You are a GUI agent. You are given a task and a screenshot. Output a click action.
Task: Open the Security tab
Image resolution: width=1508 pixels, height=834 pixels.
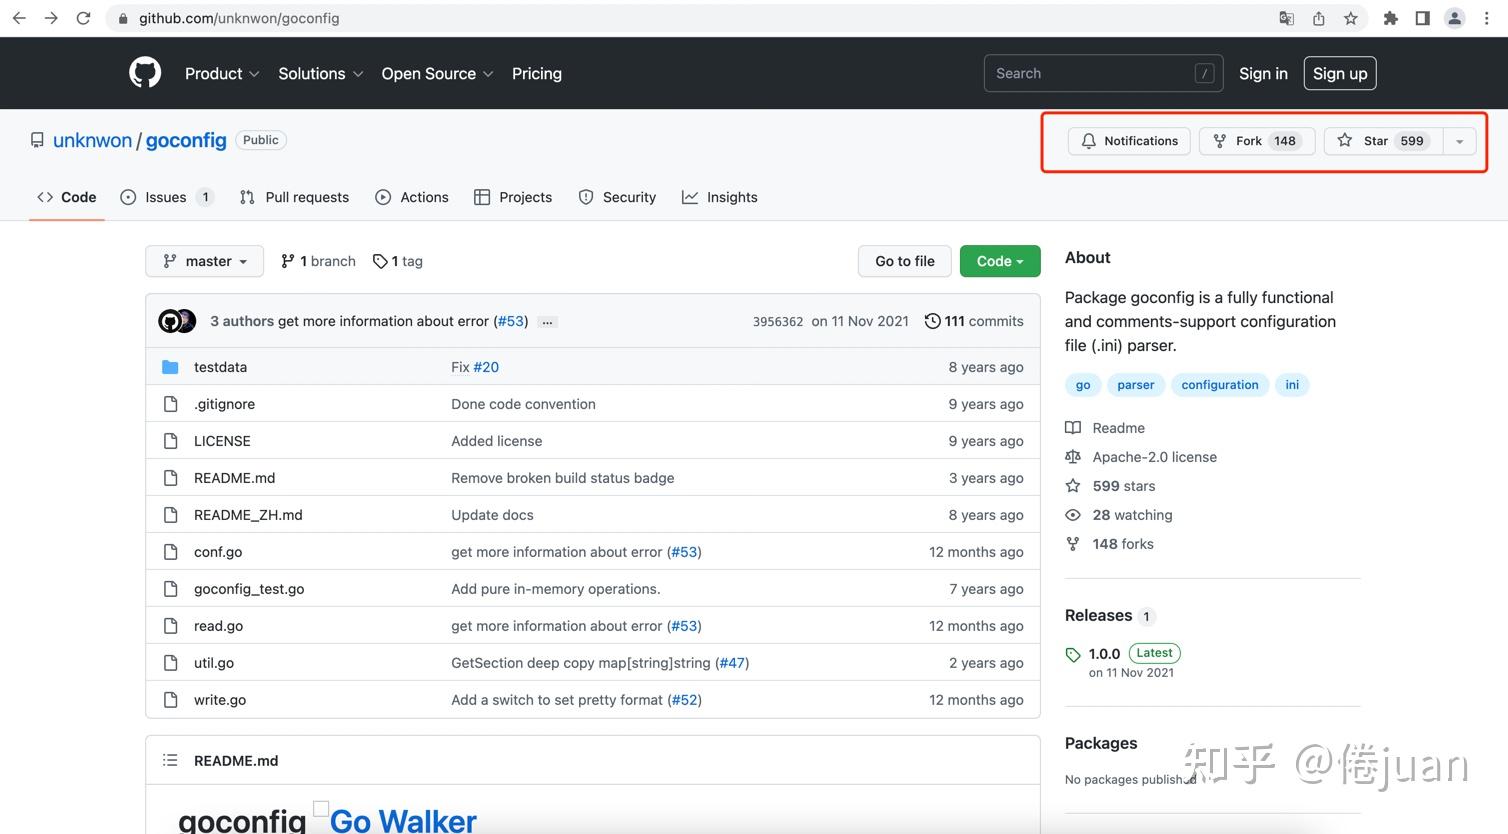[x=617, y=197]
